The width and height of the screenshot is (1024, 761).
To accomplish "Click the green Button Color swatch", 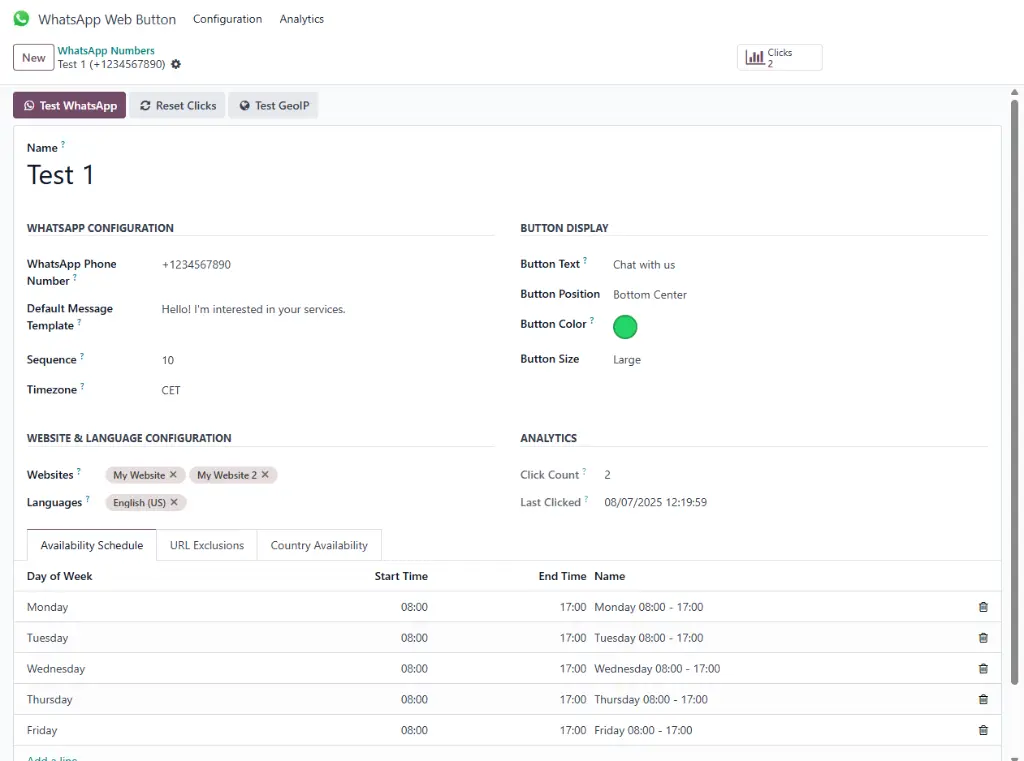I will click(625, 327).
